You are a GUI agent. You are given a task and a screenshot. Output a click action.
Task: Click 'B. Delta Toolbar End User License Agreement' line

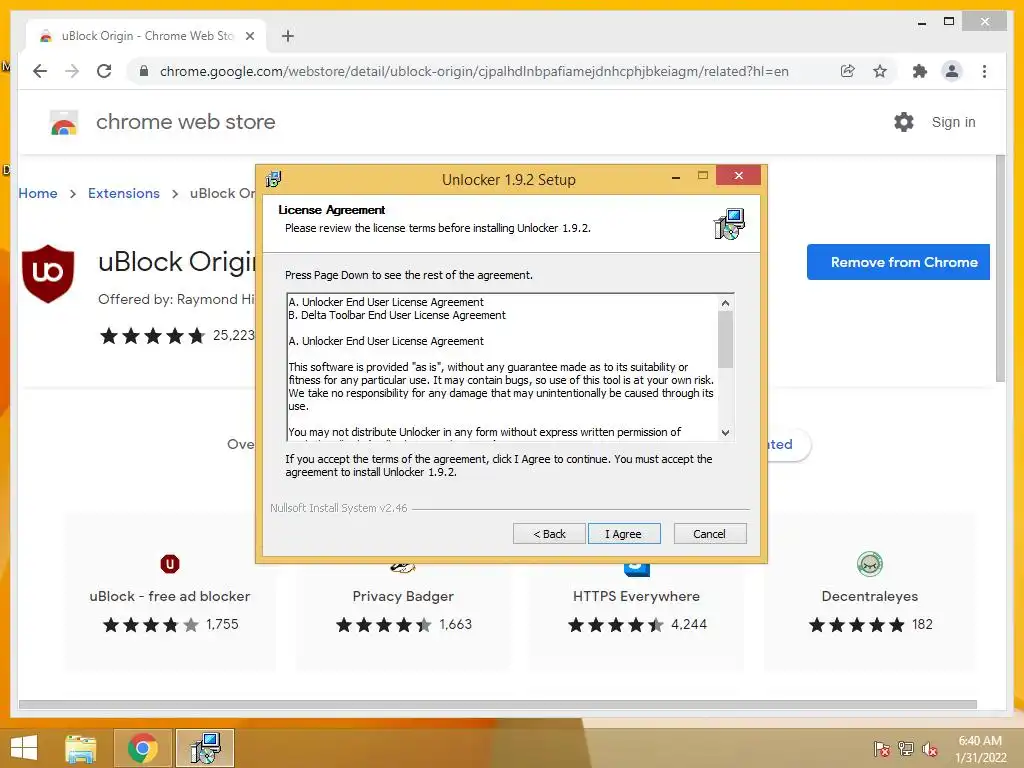tap(397, 315)
